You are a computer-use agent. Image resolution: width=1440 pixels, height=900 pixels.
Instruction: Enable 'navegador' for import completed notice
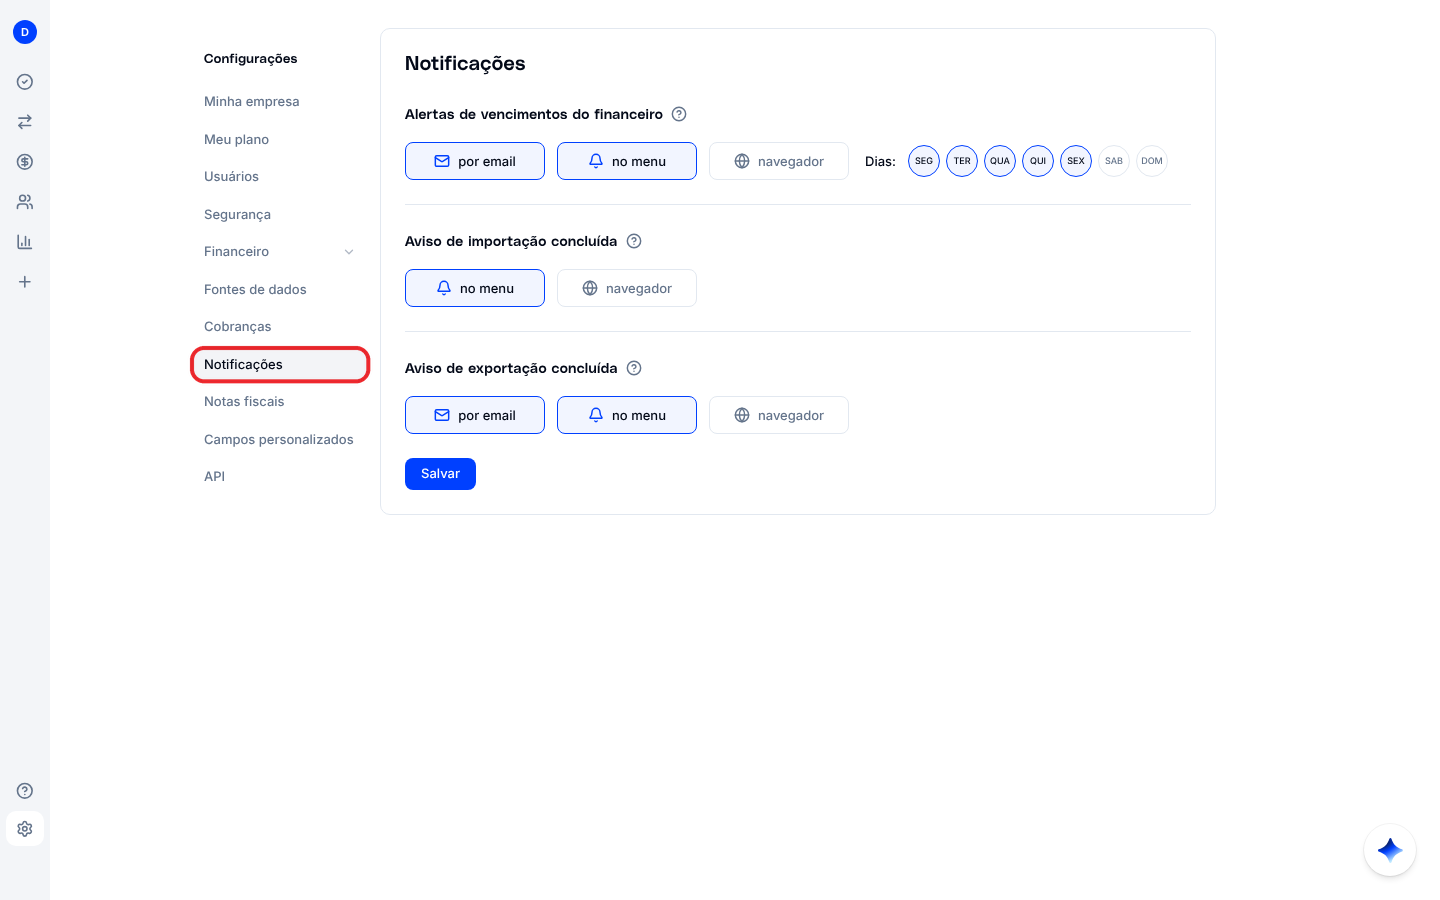(627, 288)
